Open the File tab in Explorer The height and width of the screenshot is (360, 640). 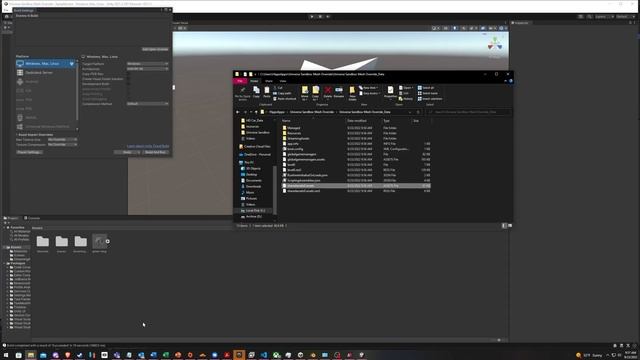click(240, 81)
